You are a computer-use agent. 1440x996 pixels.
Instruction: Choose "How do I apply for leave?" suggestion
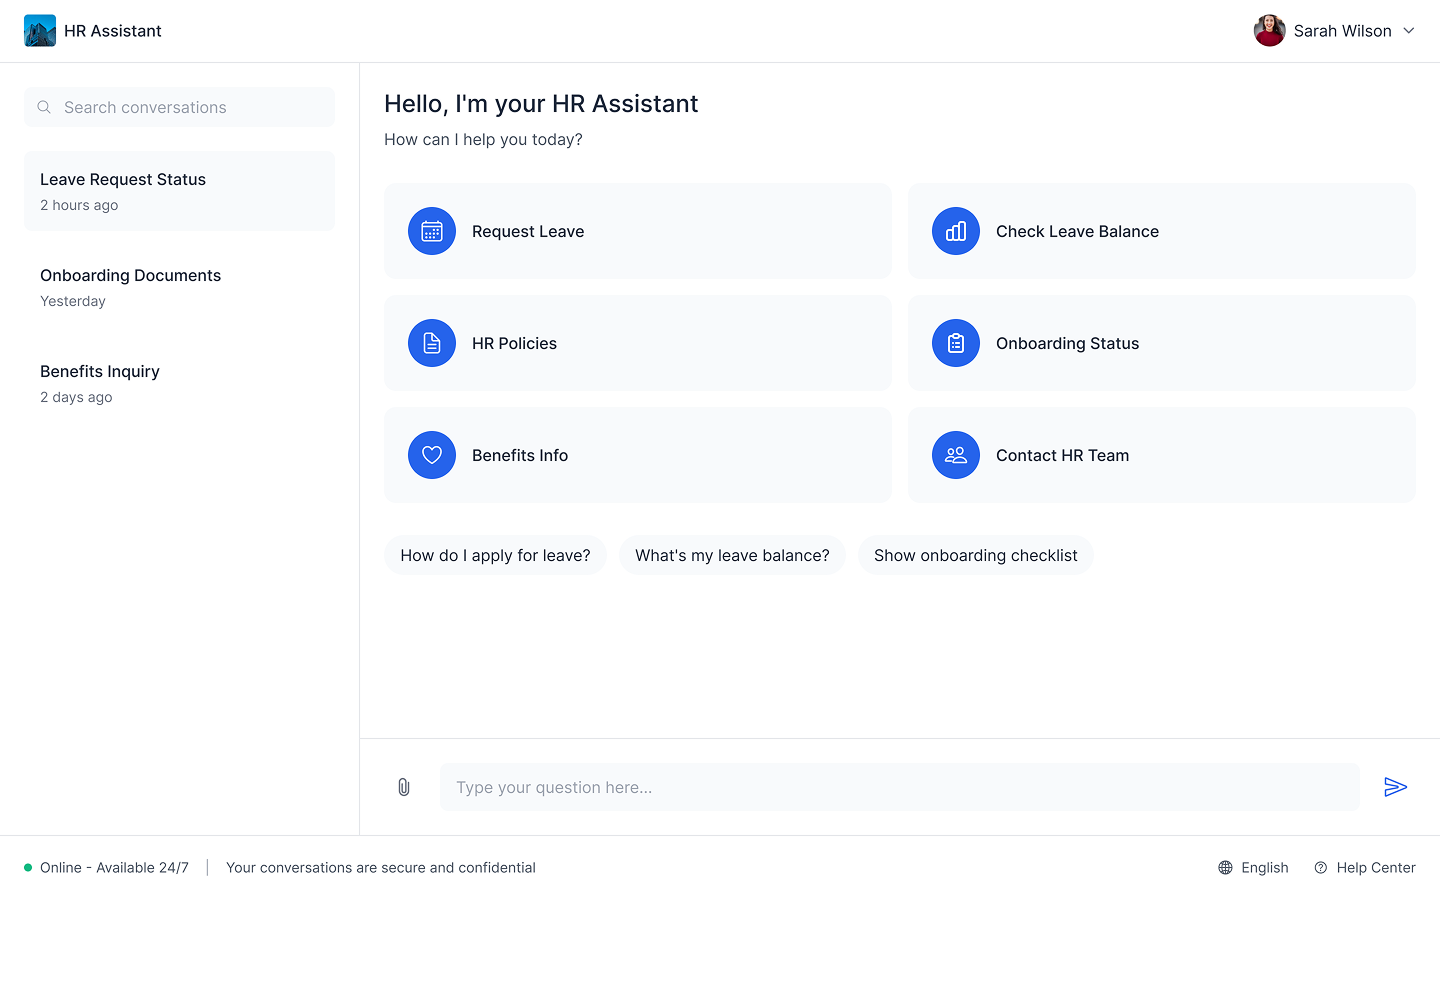pyautogui.click(x=495, y=555)
